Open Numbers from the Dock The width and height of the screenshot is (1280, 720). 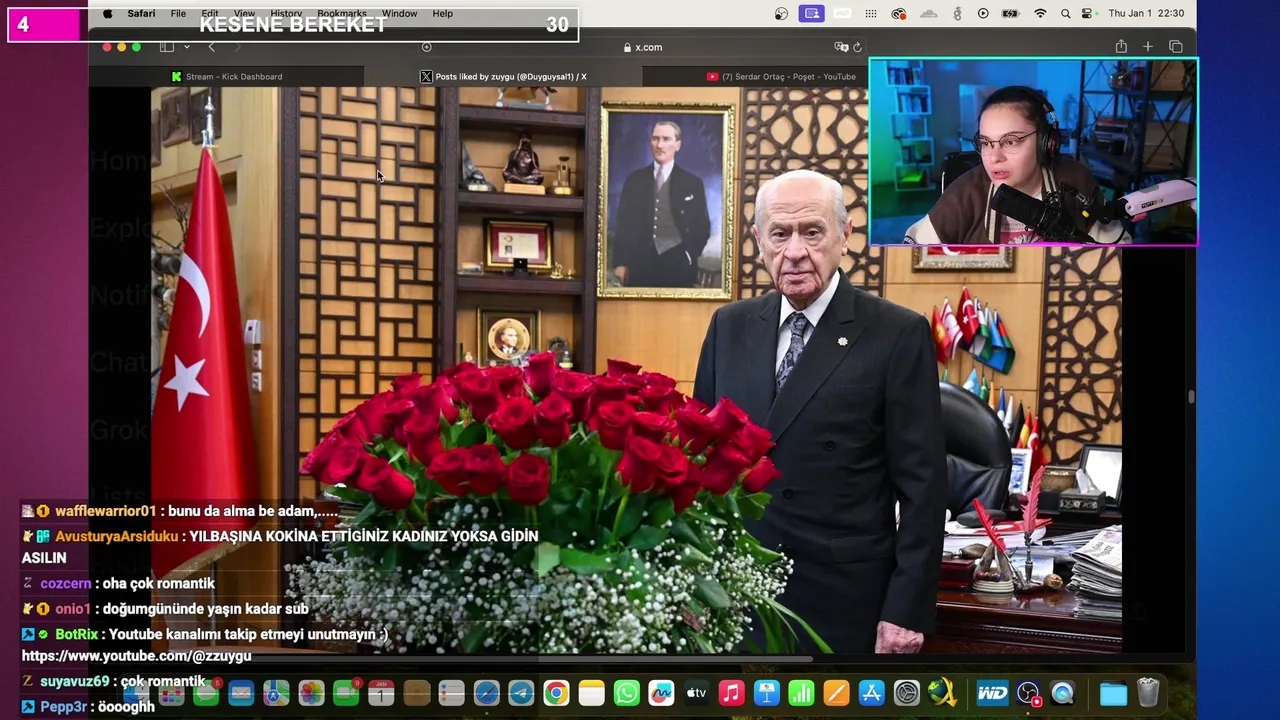802,693
